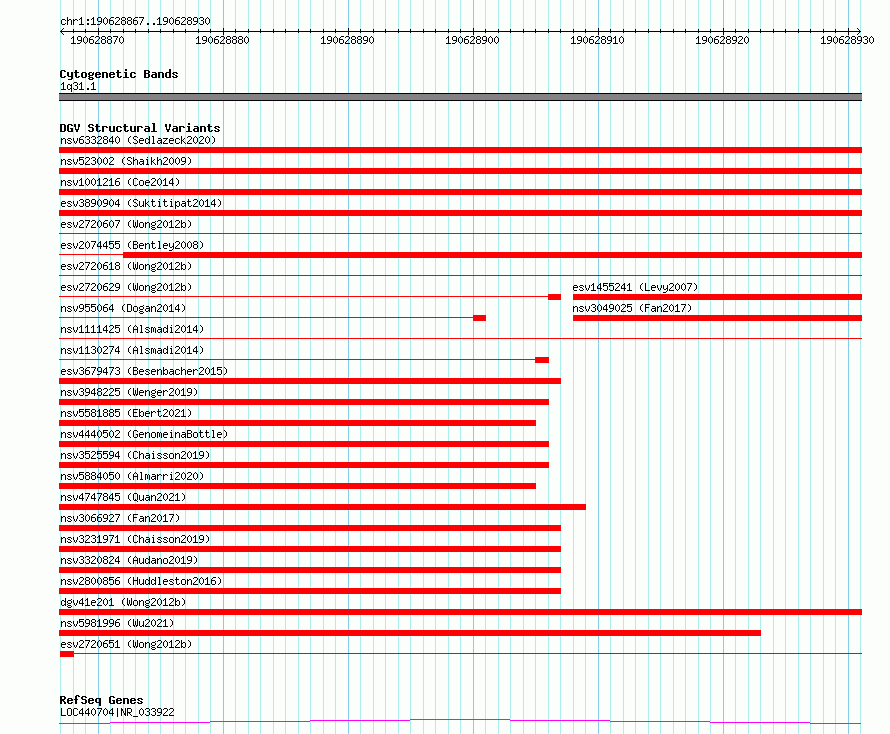Image resolution: width=890 pixels, height=734 pixels.
Task: Open the nsv523002 (Shaikh2009) variant label
Action: [126, 161]
